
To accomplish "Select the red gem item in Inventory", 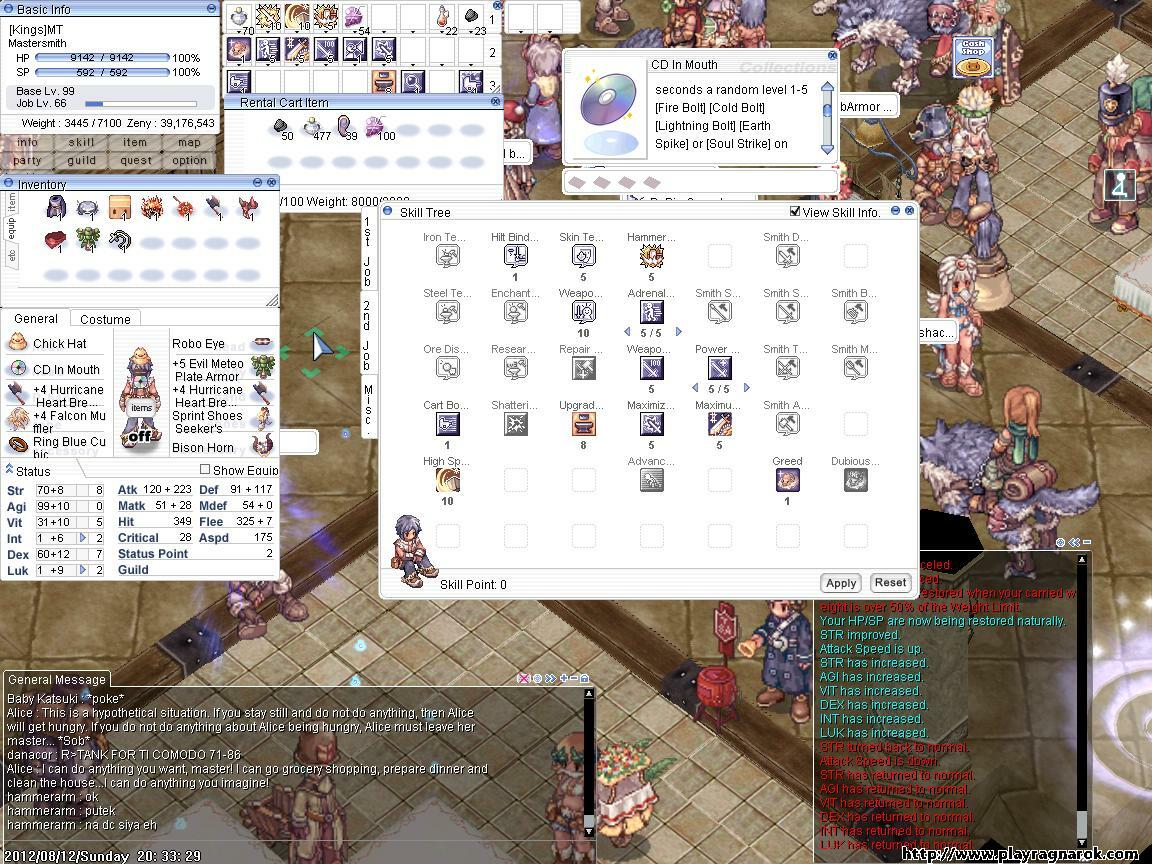I will [57, 240].
